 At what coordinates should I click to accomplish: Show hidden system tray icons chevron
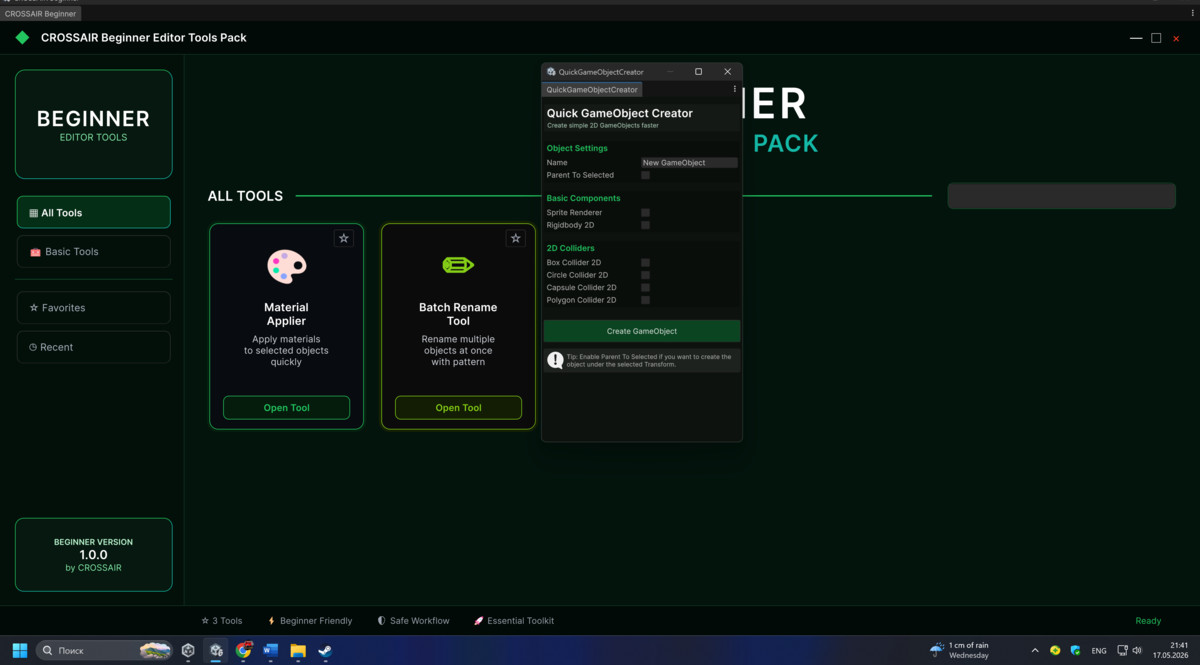(x=1035, y=650)
